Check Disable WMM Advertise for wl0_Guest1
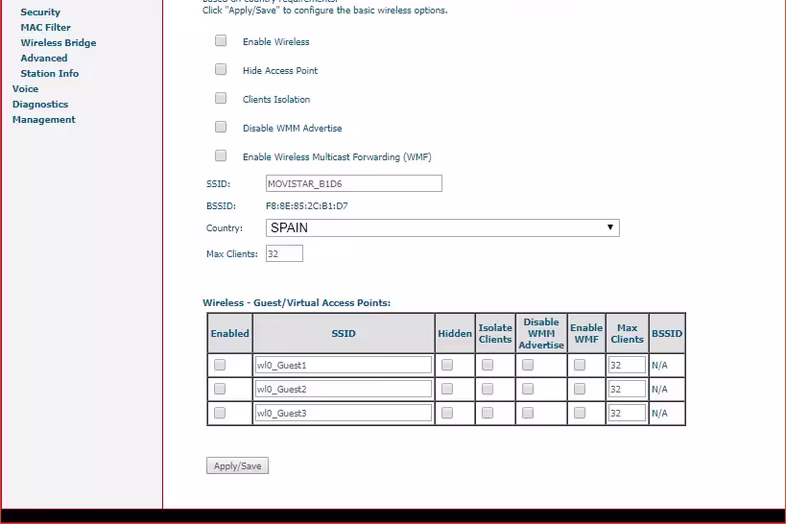 pyautogui.click(x=527, y=365)
